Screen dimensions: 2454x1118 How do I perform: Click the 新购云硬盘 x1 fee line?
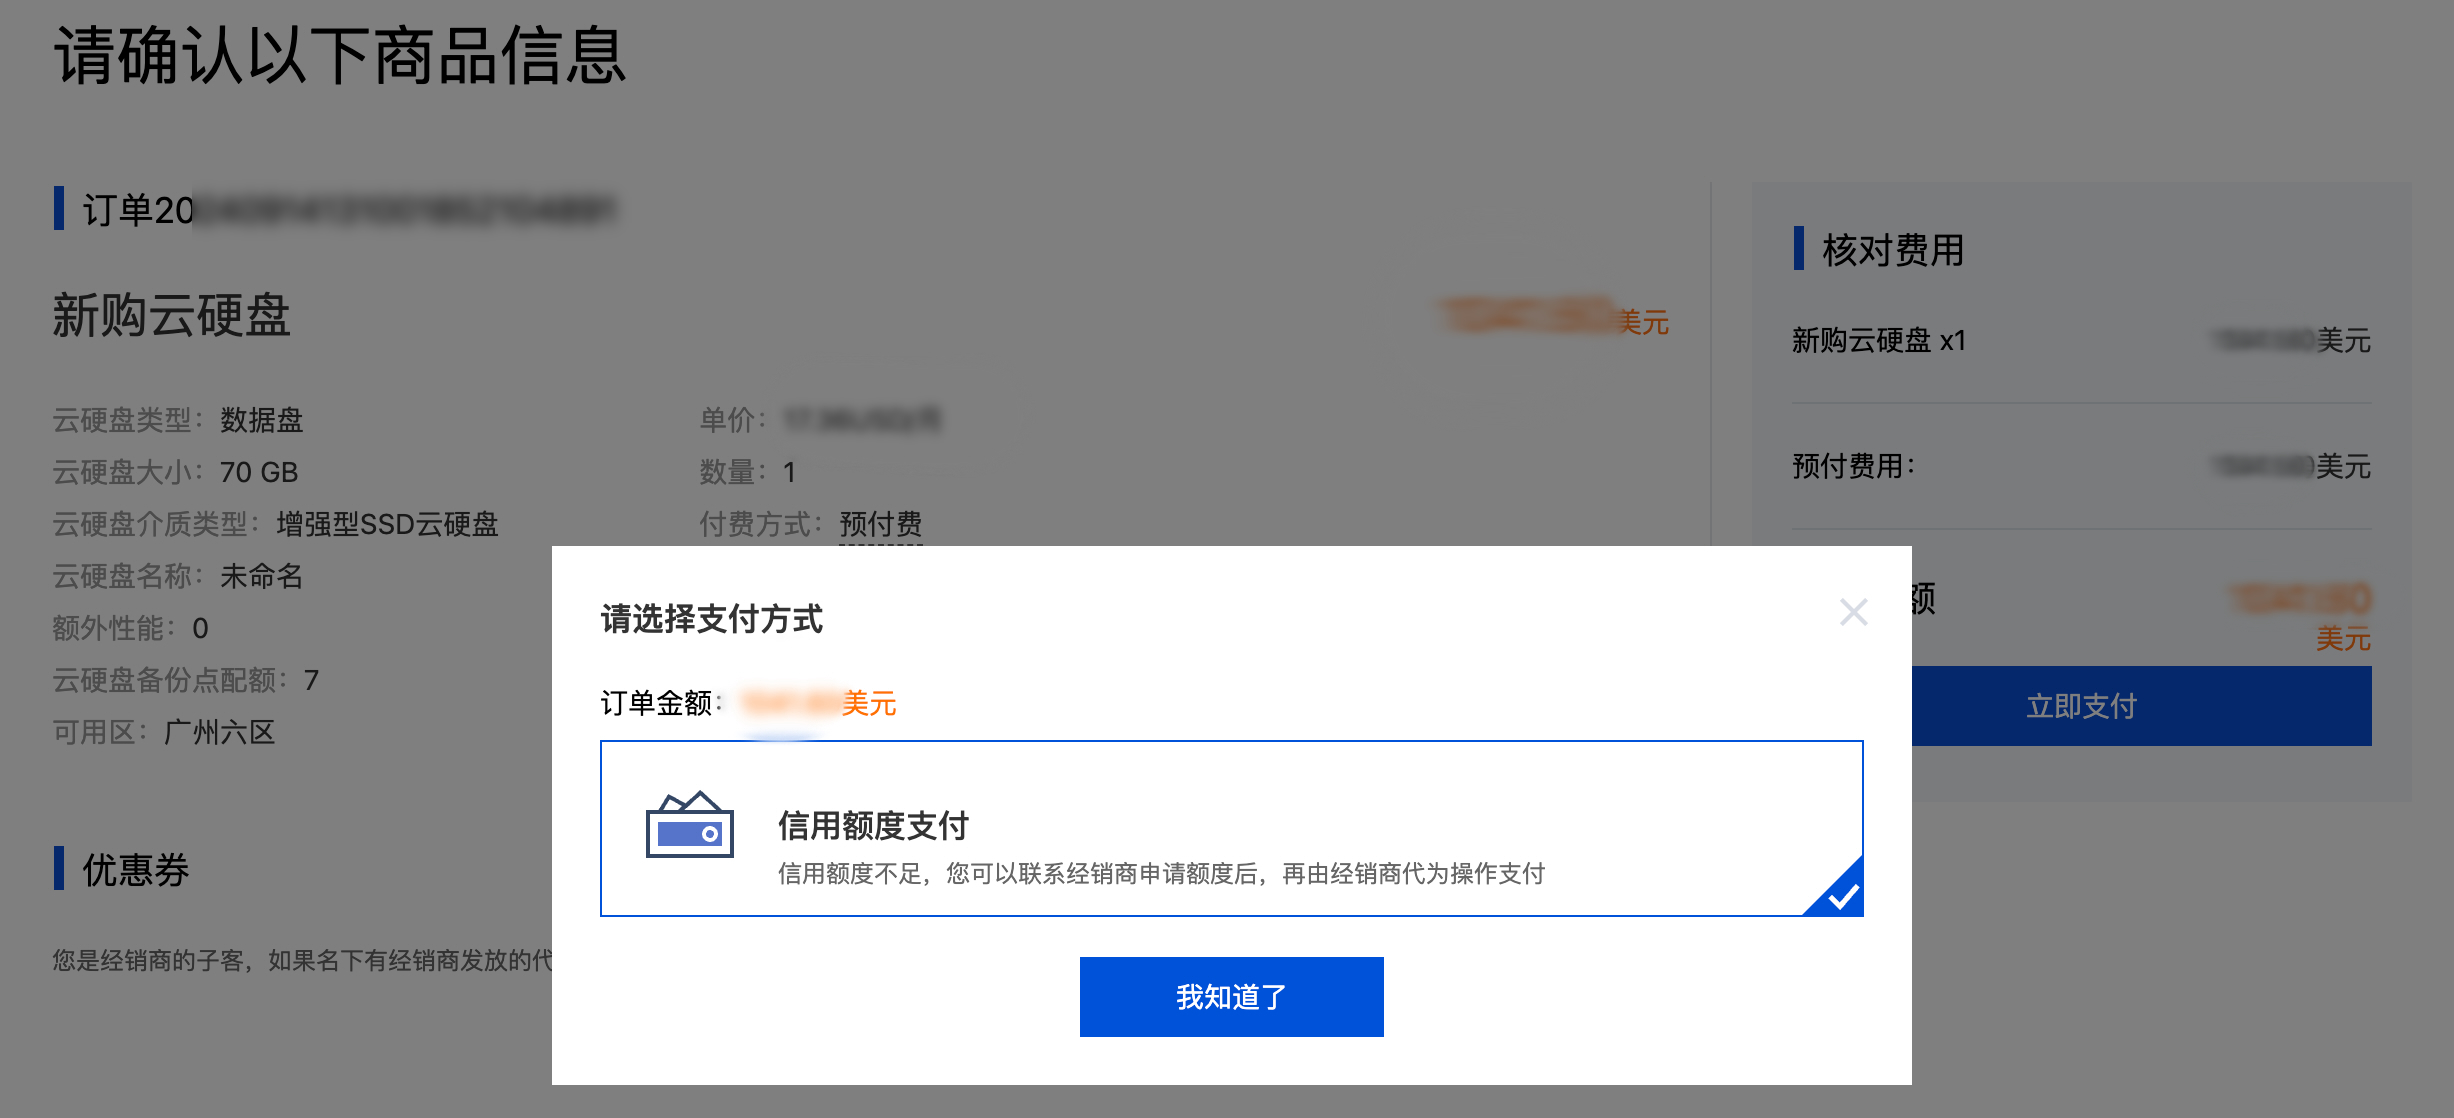(x=1878, y=340)
